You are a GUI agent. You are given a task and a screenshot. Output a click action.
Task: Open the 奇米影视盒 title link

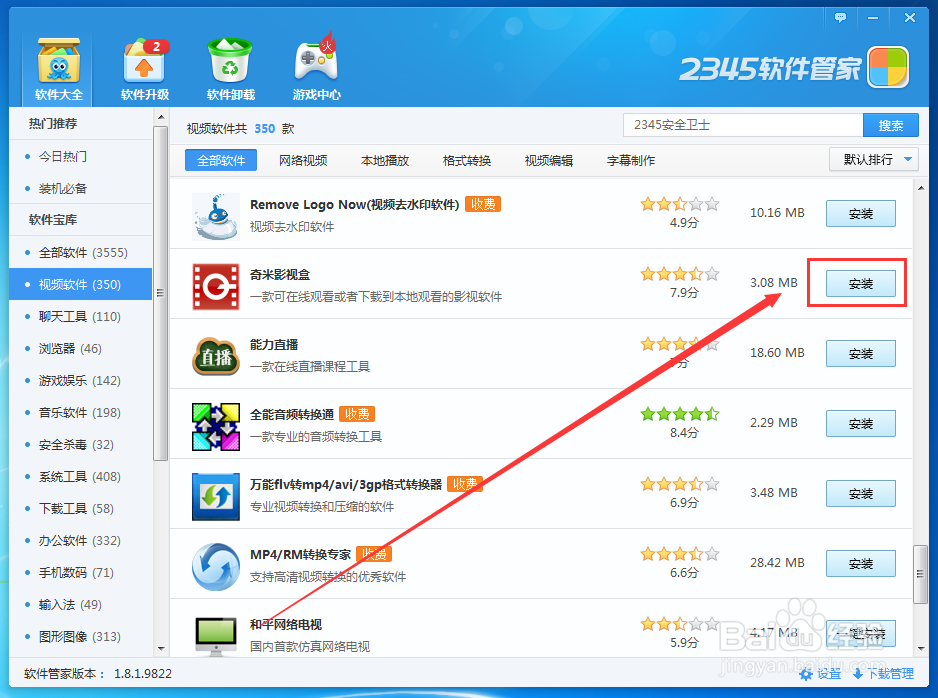pyautogui.click(x=280, y=275)
